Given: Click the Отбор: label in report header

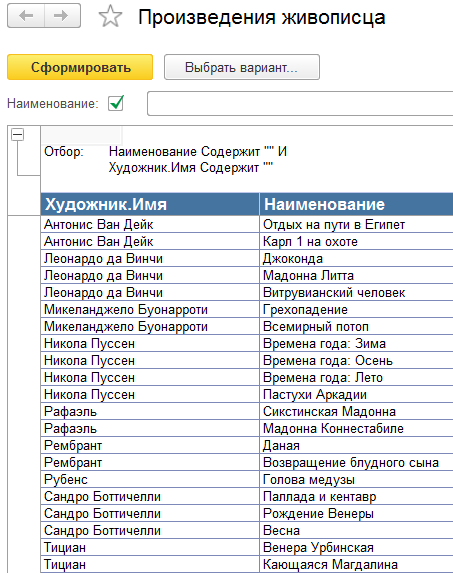Looking at the screenshot, I should click(x=64, y=151).
